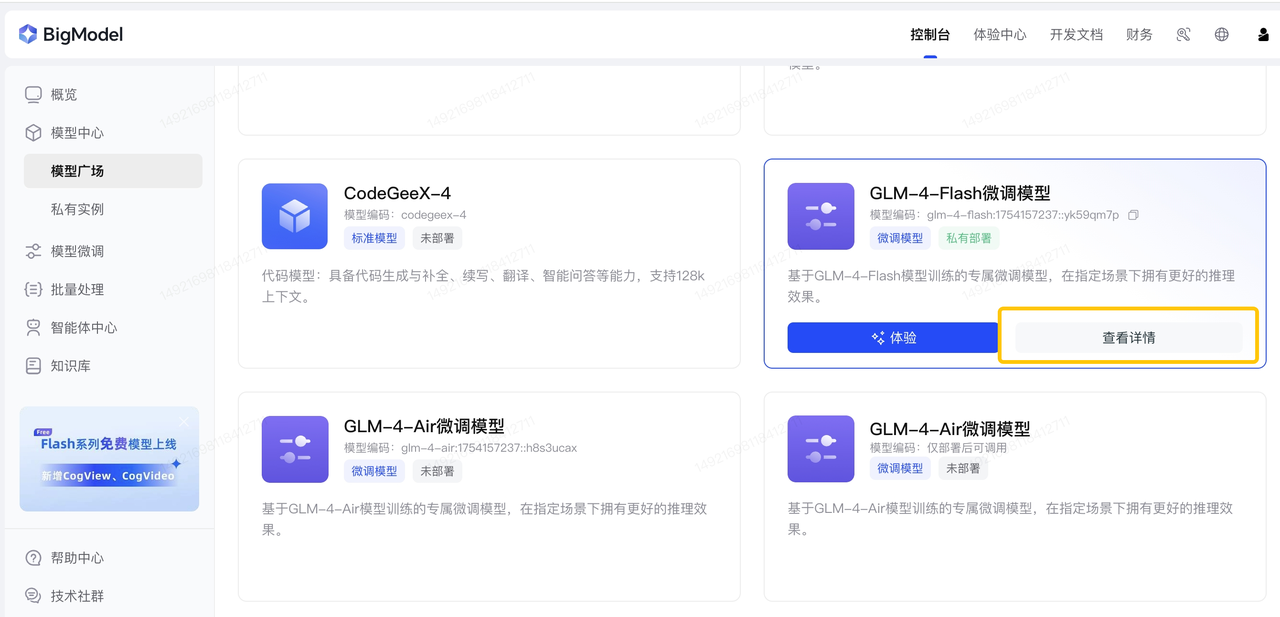Click model code glm-4-air:1754157237::h8s3ucax
Viewport: 1280px width, 617px height.
pyautogui.click(x=489, y=448)
